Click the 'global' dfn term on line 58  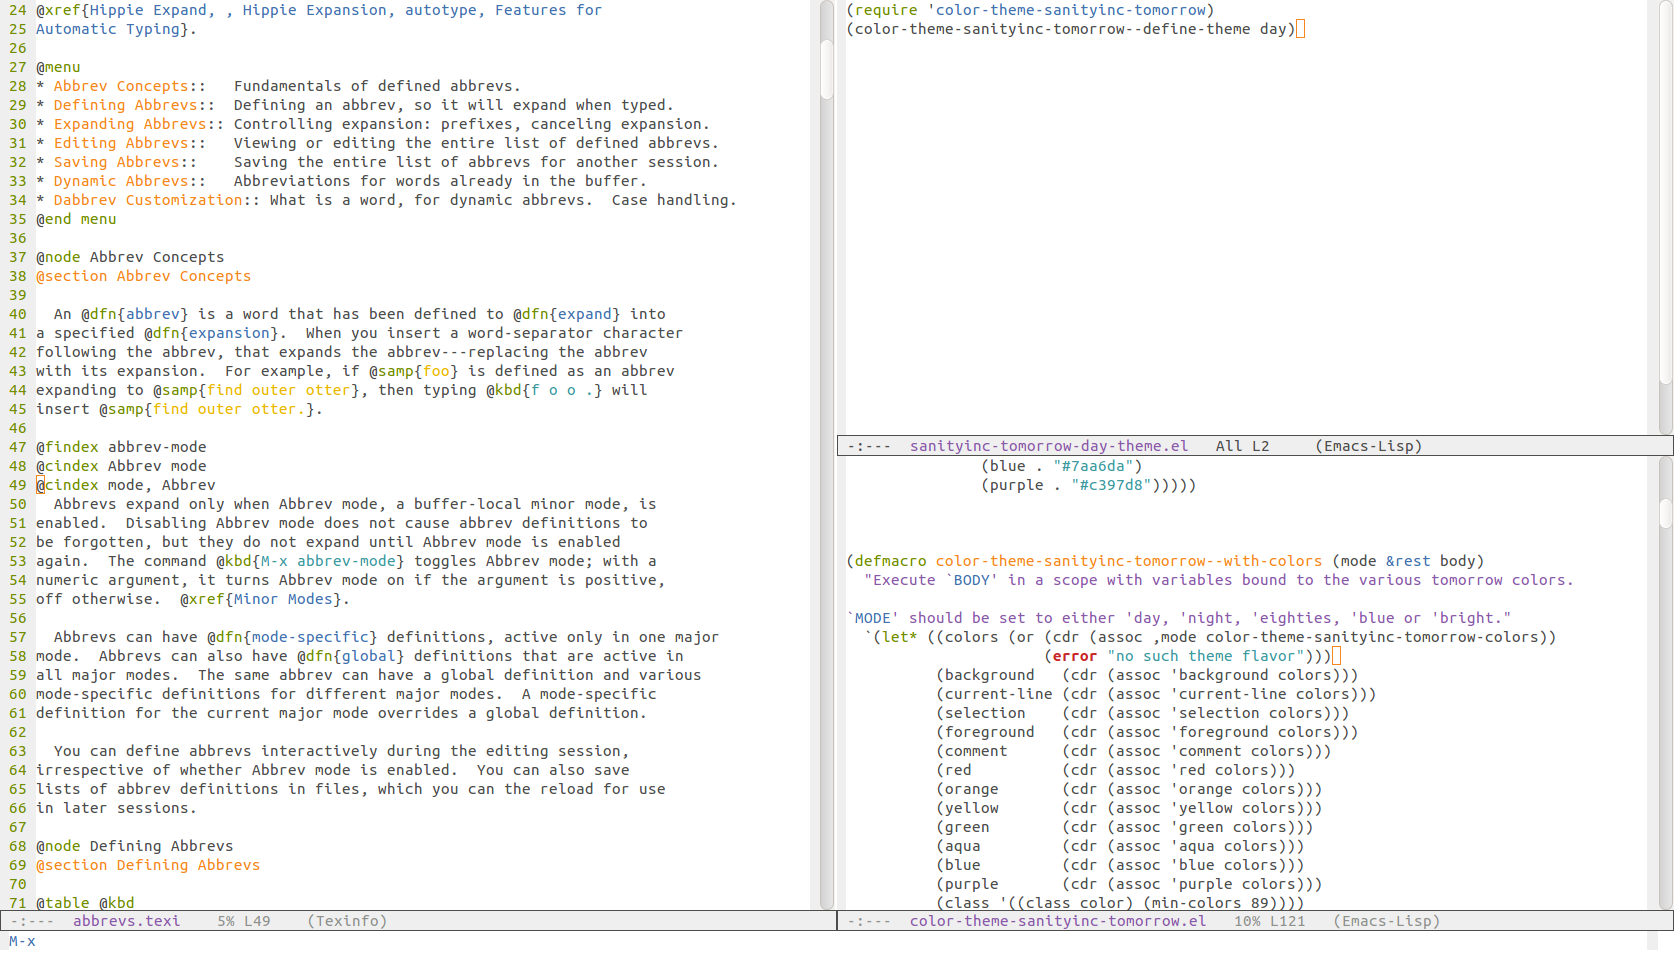pos(369,656)
